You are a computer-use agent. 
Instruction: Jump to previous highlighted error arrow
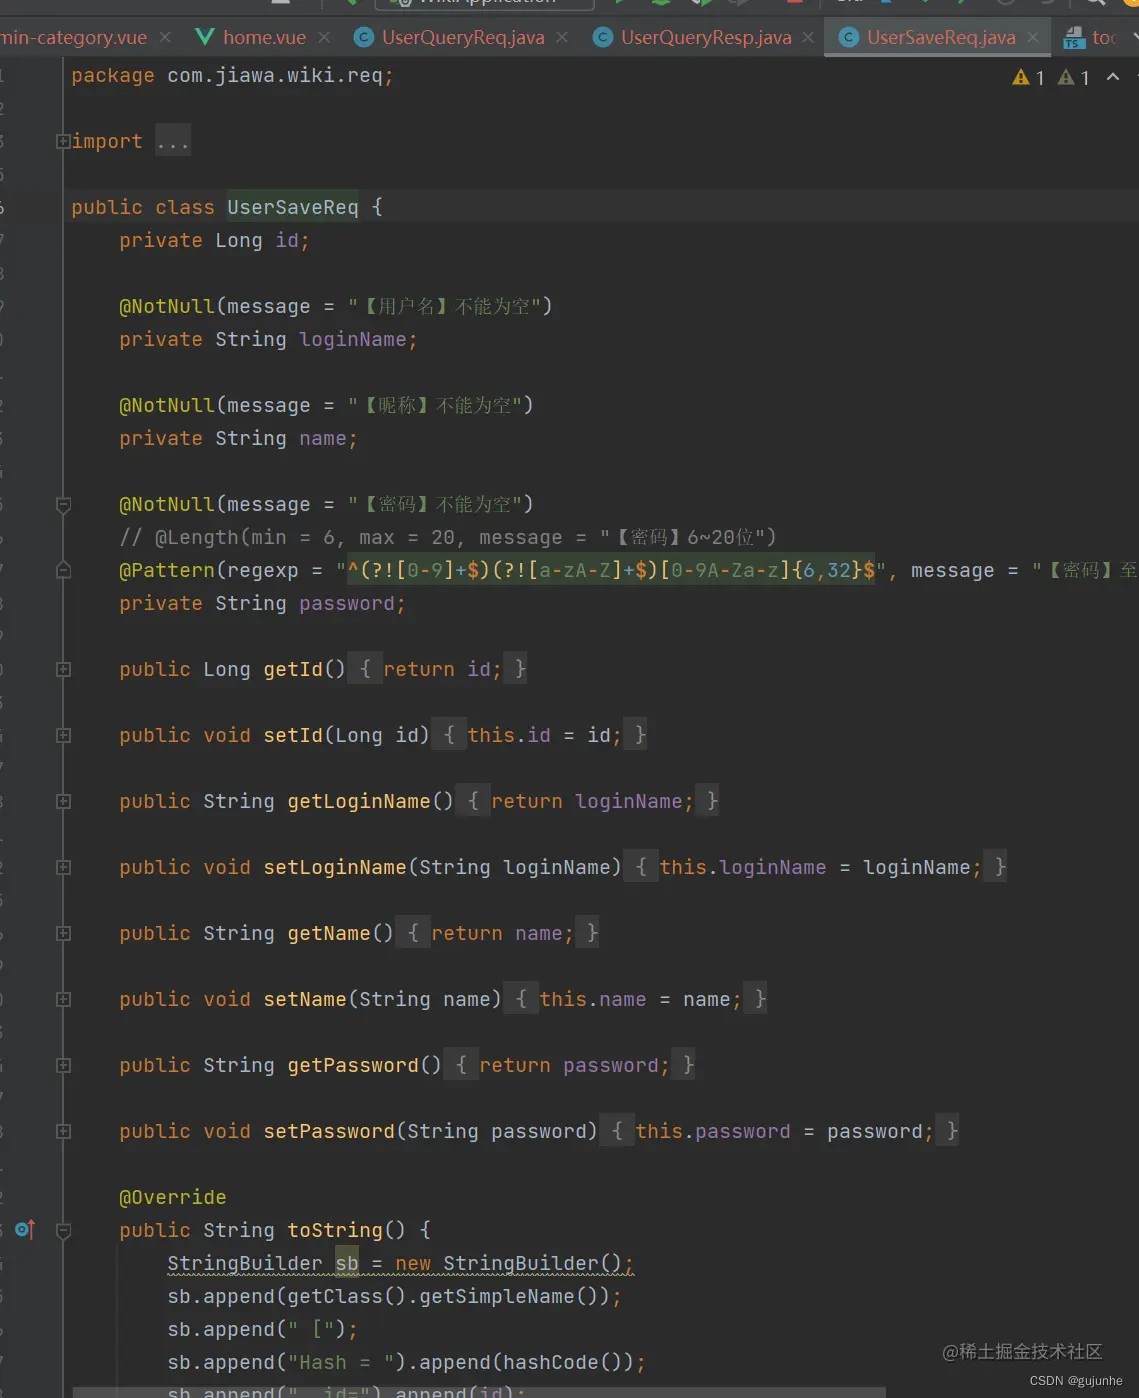(x=1113, y=77)
